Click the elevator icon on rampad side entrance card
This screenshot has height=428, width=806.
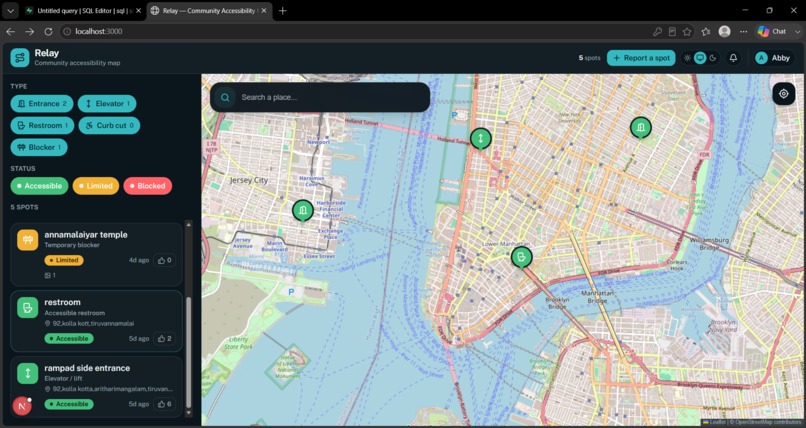pyautogui.click(x=28, y=374)
